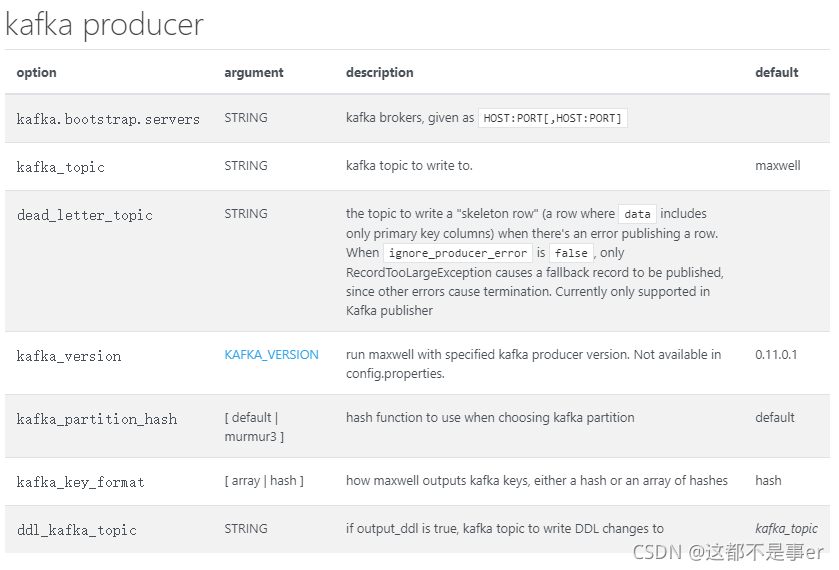The height and width of the screenshot is (570, 839).
Task: Select the kafka.bootstrap.servers option cell
Action: [x=108, y=119]
